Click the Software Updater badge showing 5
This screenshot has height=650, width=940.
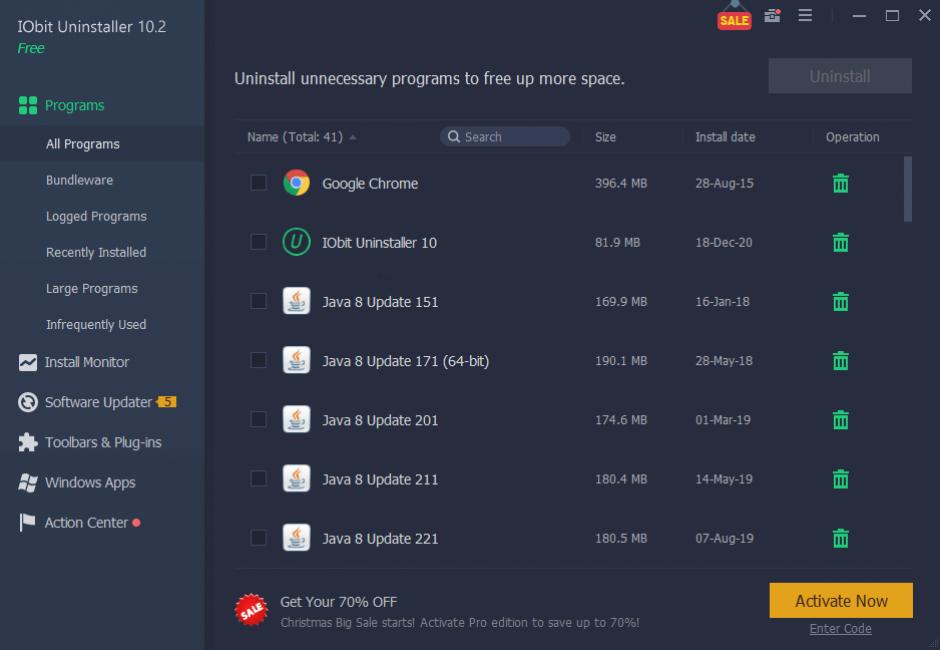167,402
